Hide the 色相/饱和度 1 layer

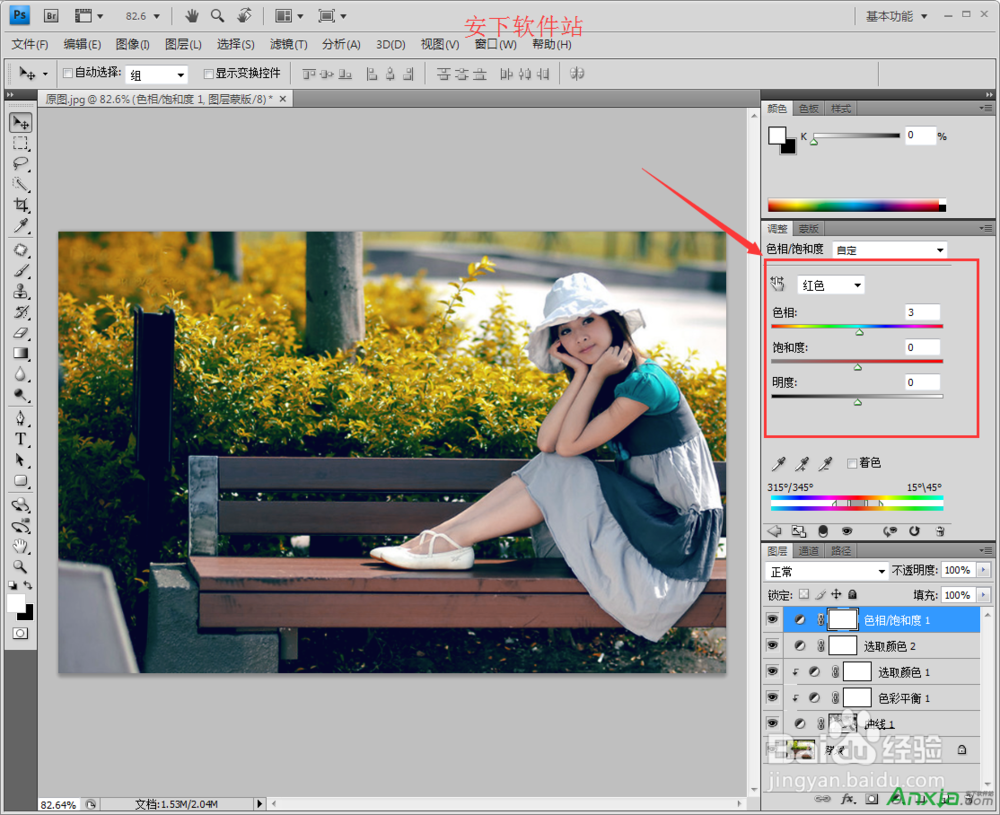click(x=772, y=620)
